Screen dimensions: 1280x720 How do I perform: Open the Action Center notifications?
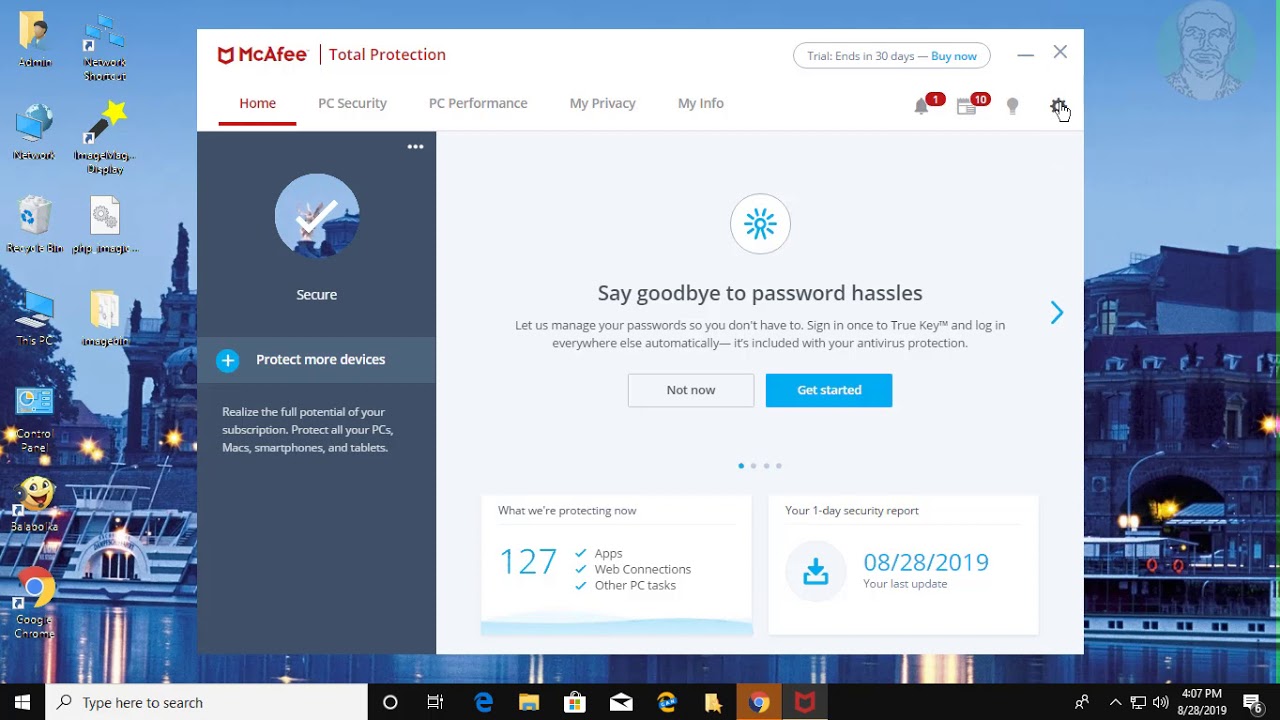coord(1252,702)
